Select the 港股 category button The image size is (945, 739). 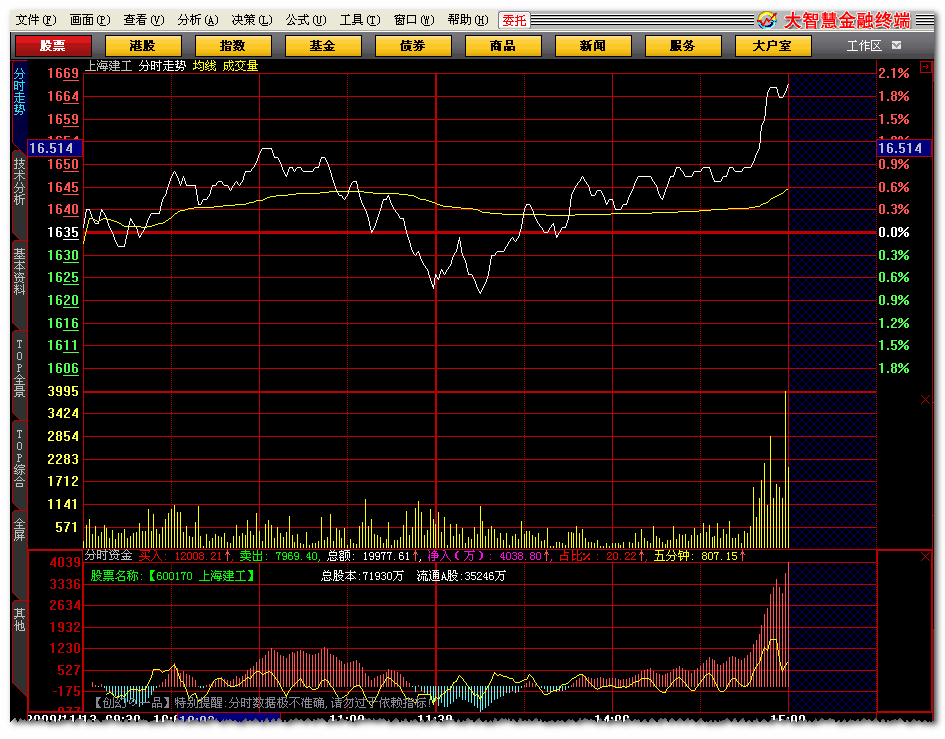143,46
